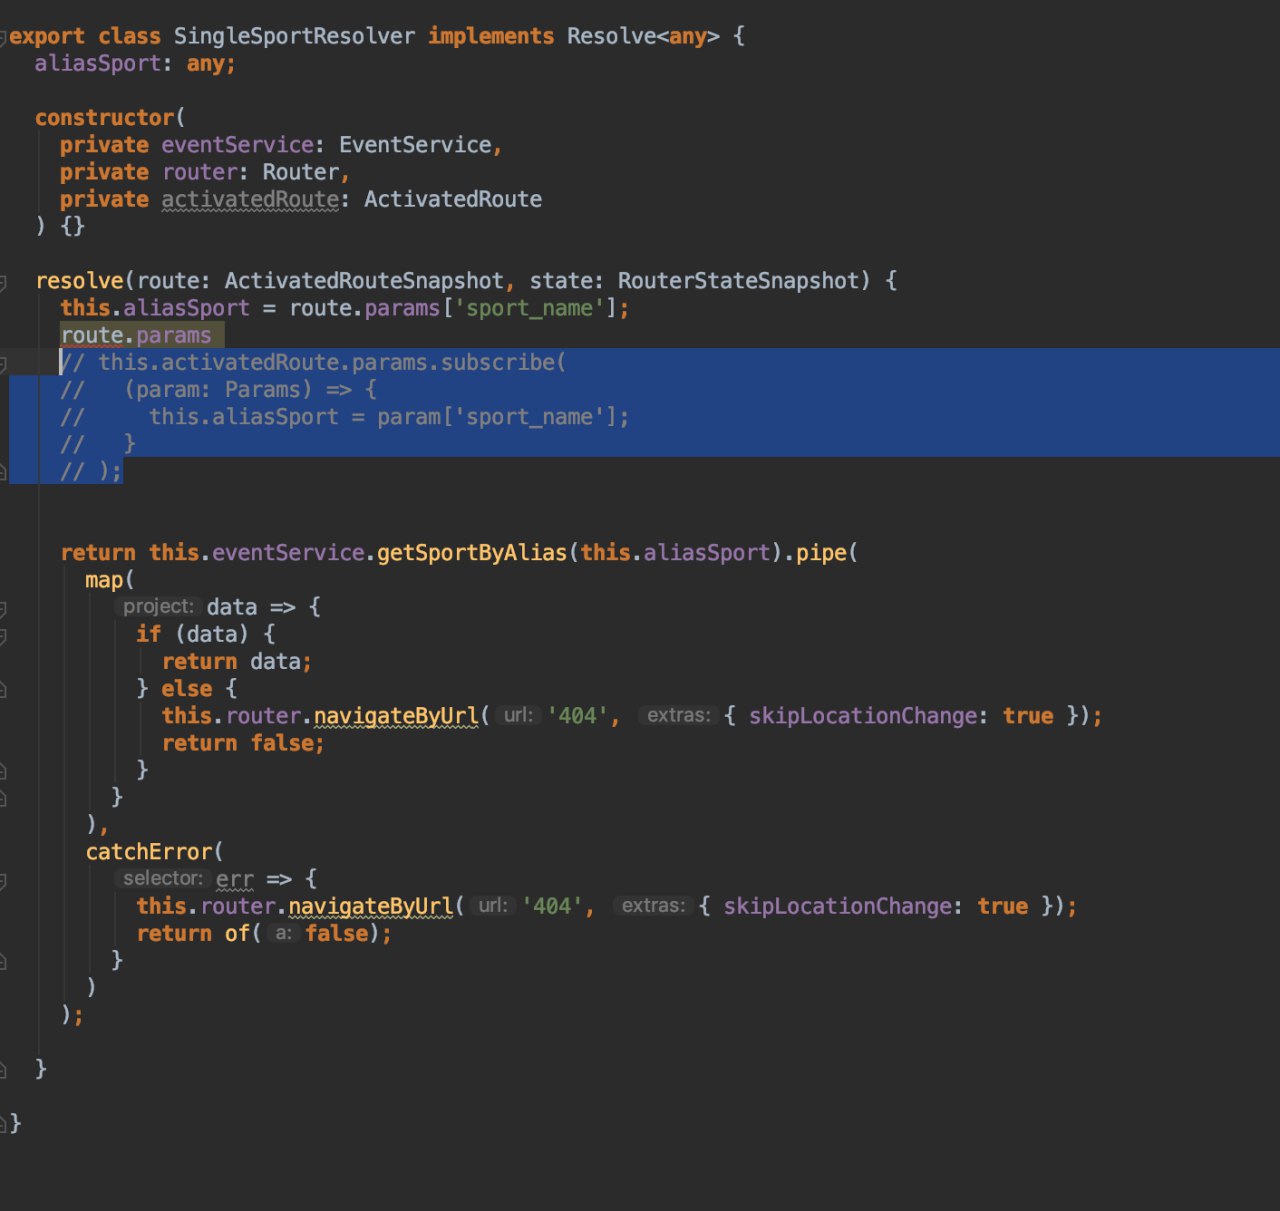Screen dimensions: 1280x1211
Task: Click the 'extras:' hint in the else-block navigateByUrl call
Action: tap(678, 716)
